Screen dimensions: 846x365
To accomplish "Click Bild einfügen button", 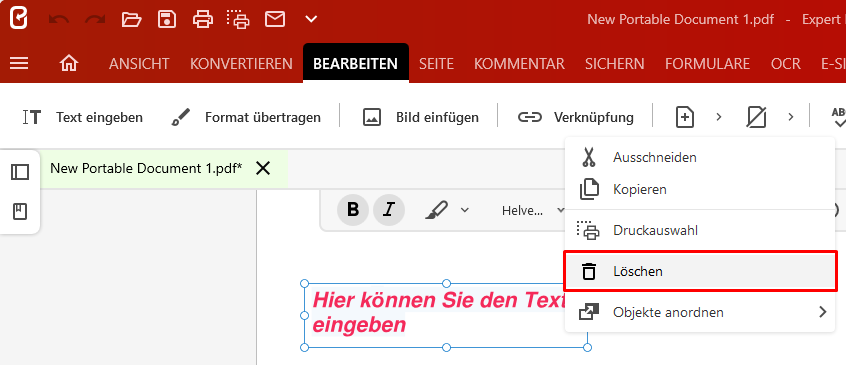I will (x=420, y=117).
